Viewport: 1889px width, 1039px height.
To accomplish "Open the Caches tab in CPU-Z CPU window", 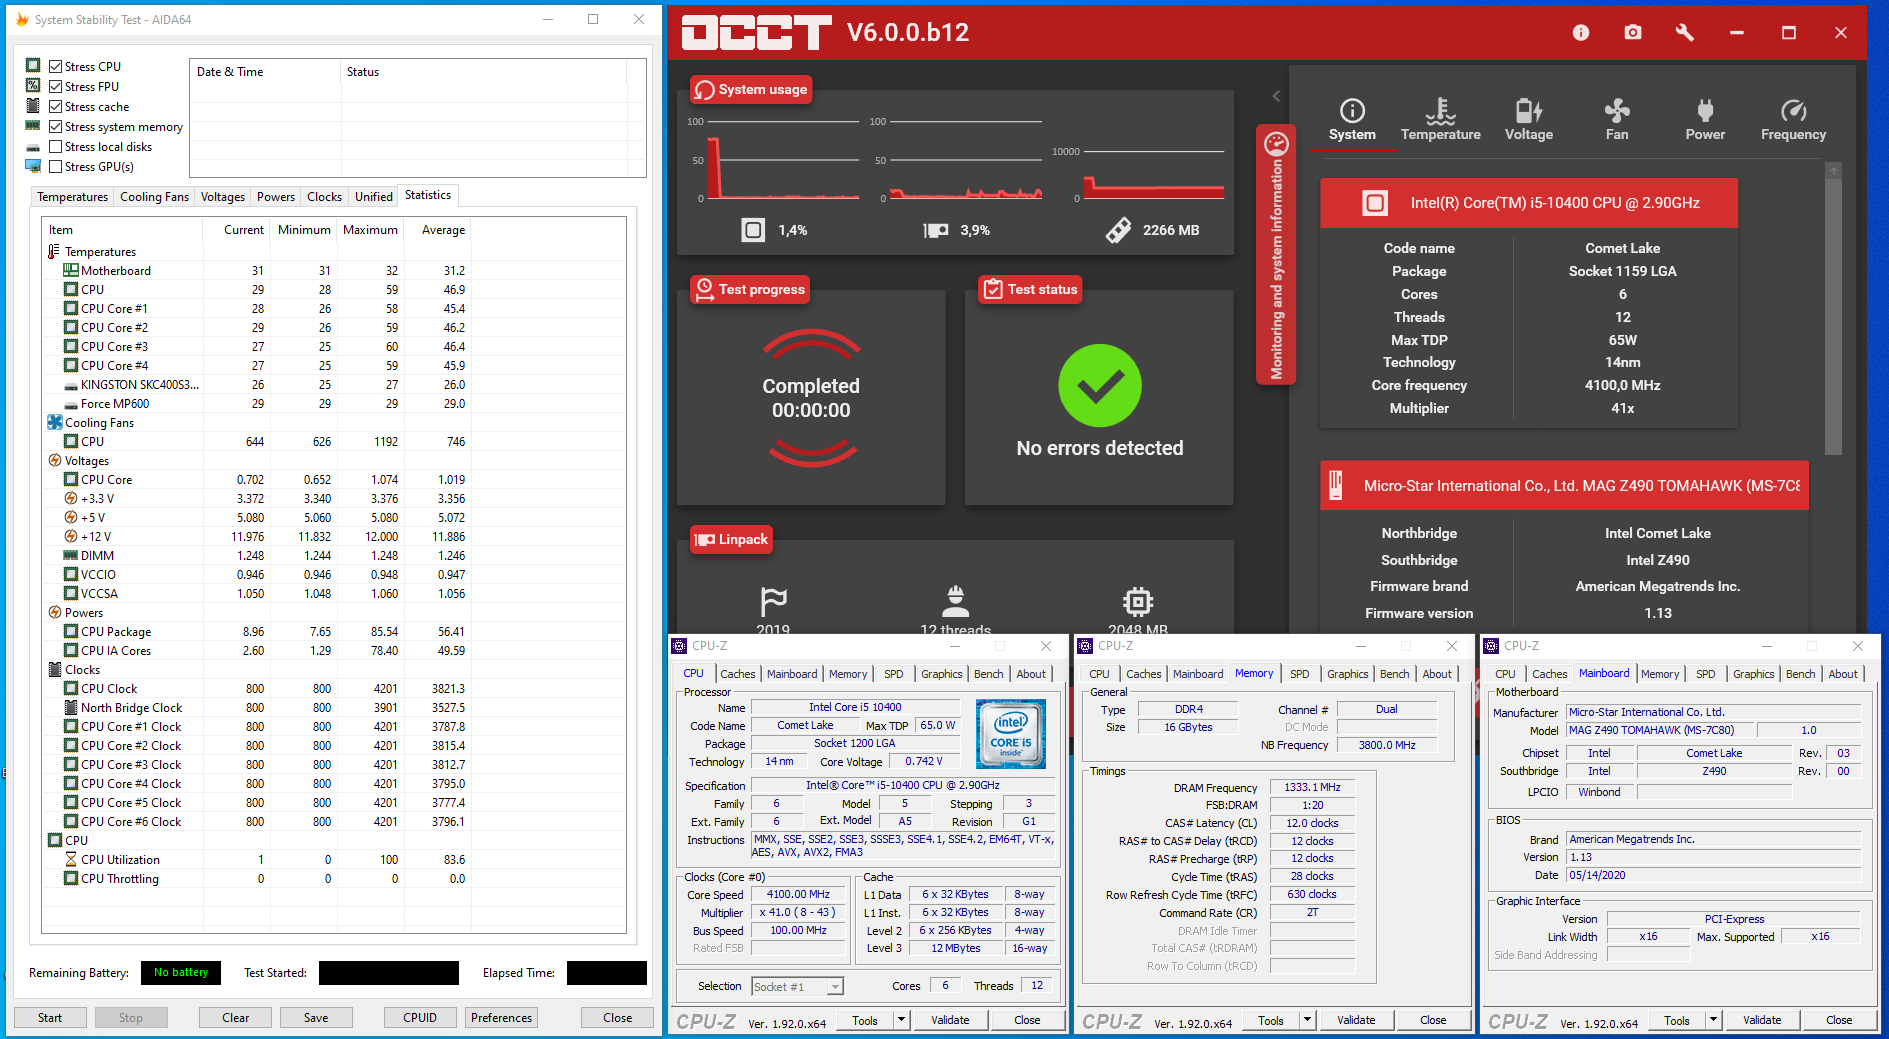I will [738, 674].
